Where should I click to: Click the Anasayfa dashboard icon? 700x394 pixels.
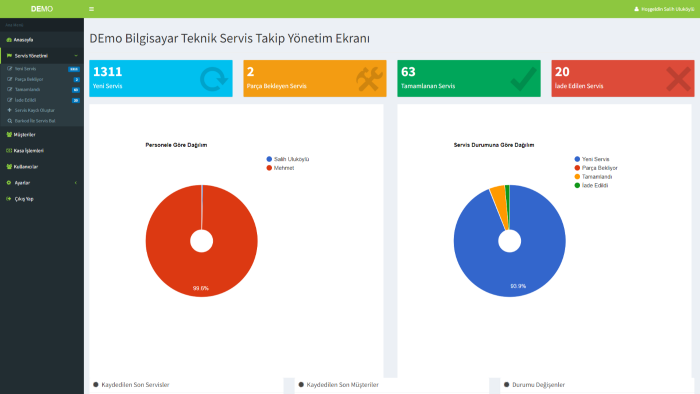click(x=9, y=40)
